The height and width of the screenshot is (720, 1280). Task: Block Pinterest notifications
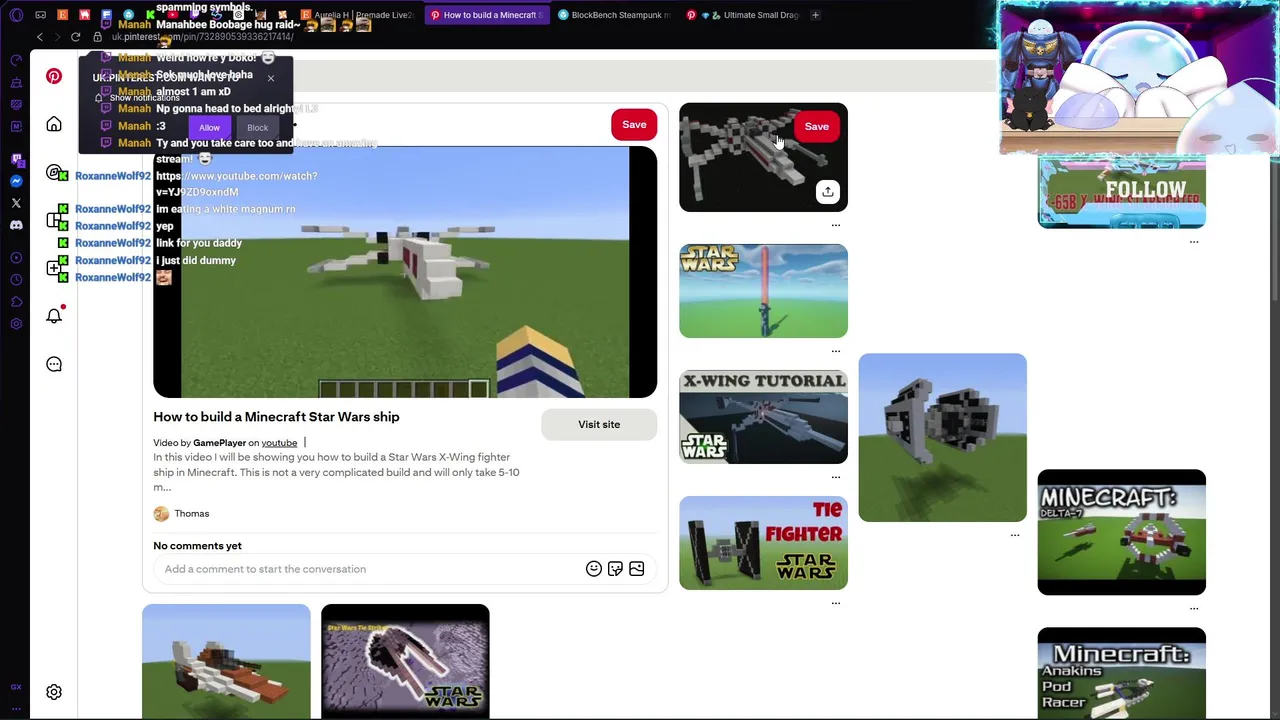[257, 127]
